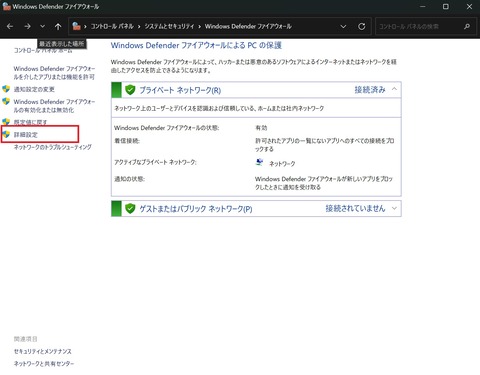Viewport: 480px width, 375px height.
Task: Click the shield icon beside 詳細設定
Action: (6, 134)
